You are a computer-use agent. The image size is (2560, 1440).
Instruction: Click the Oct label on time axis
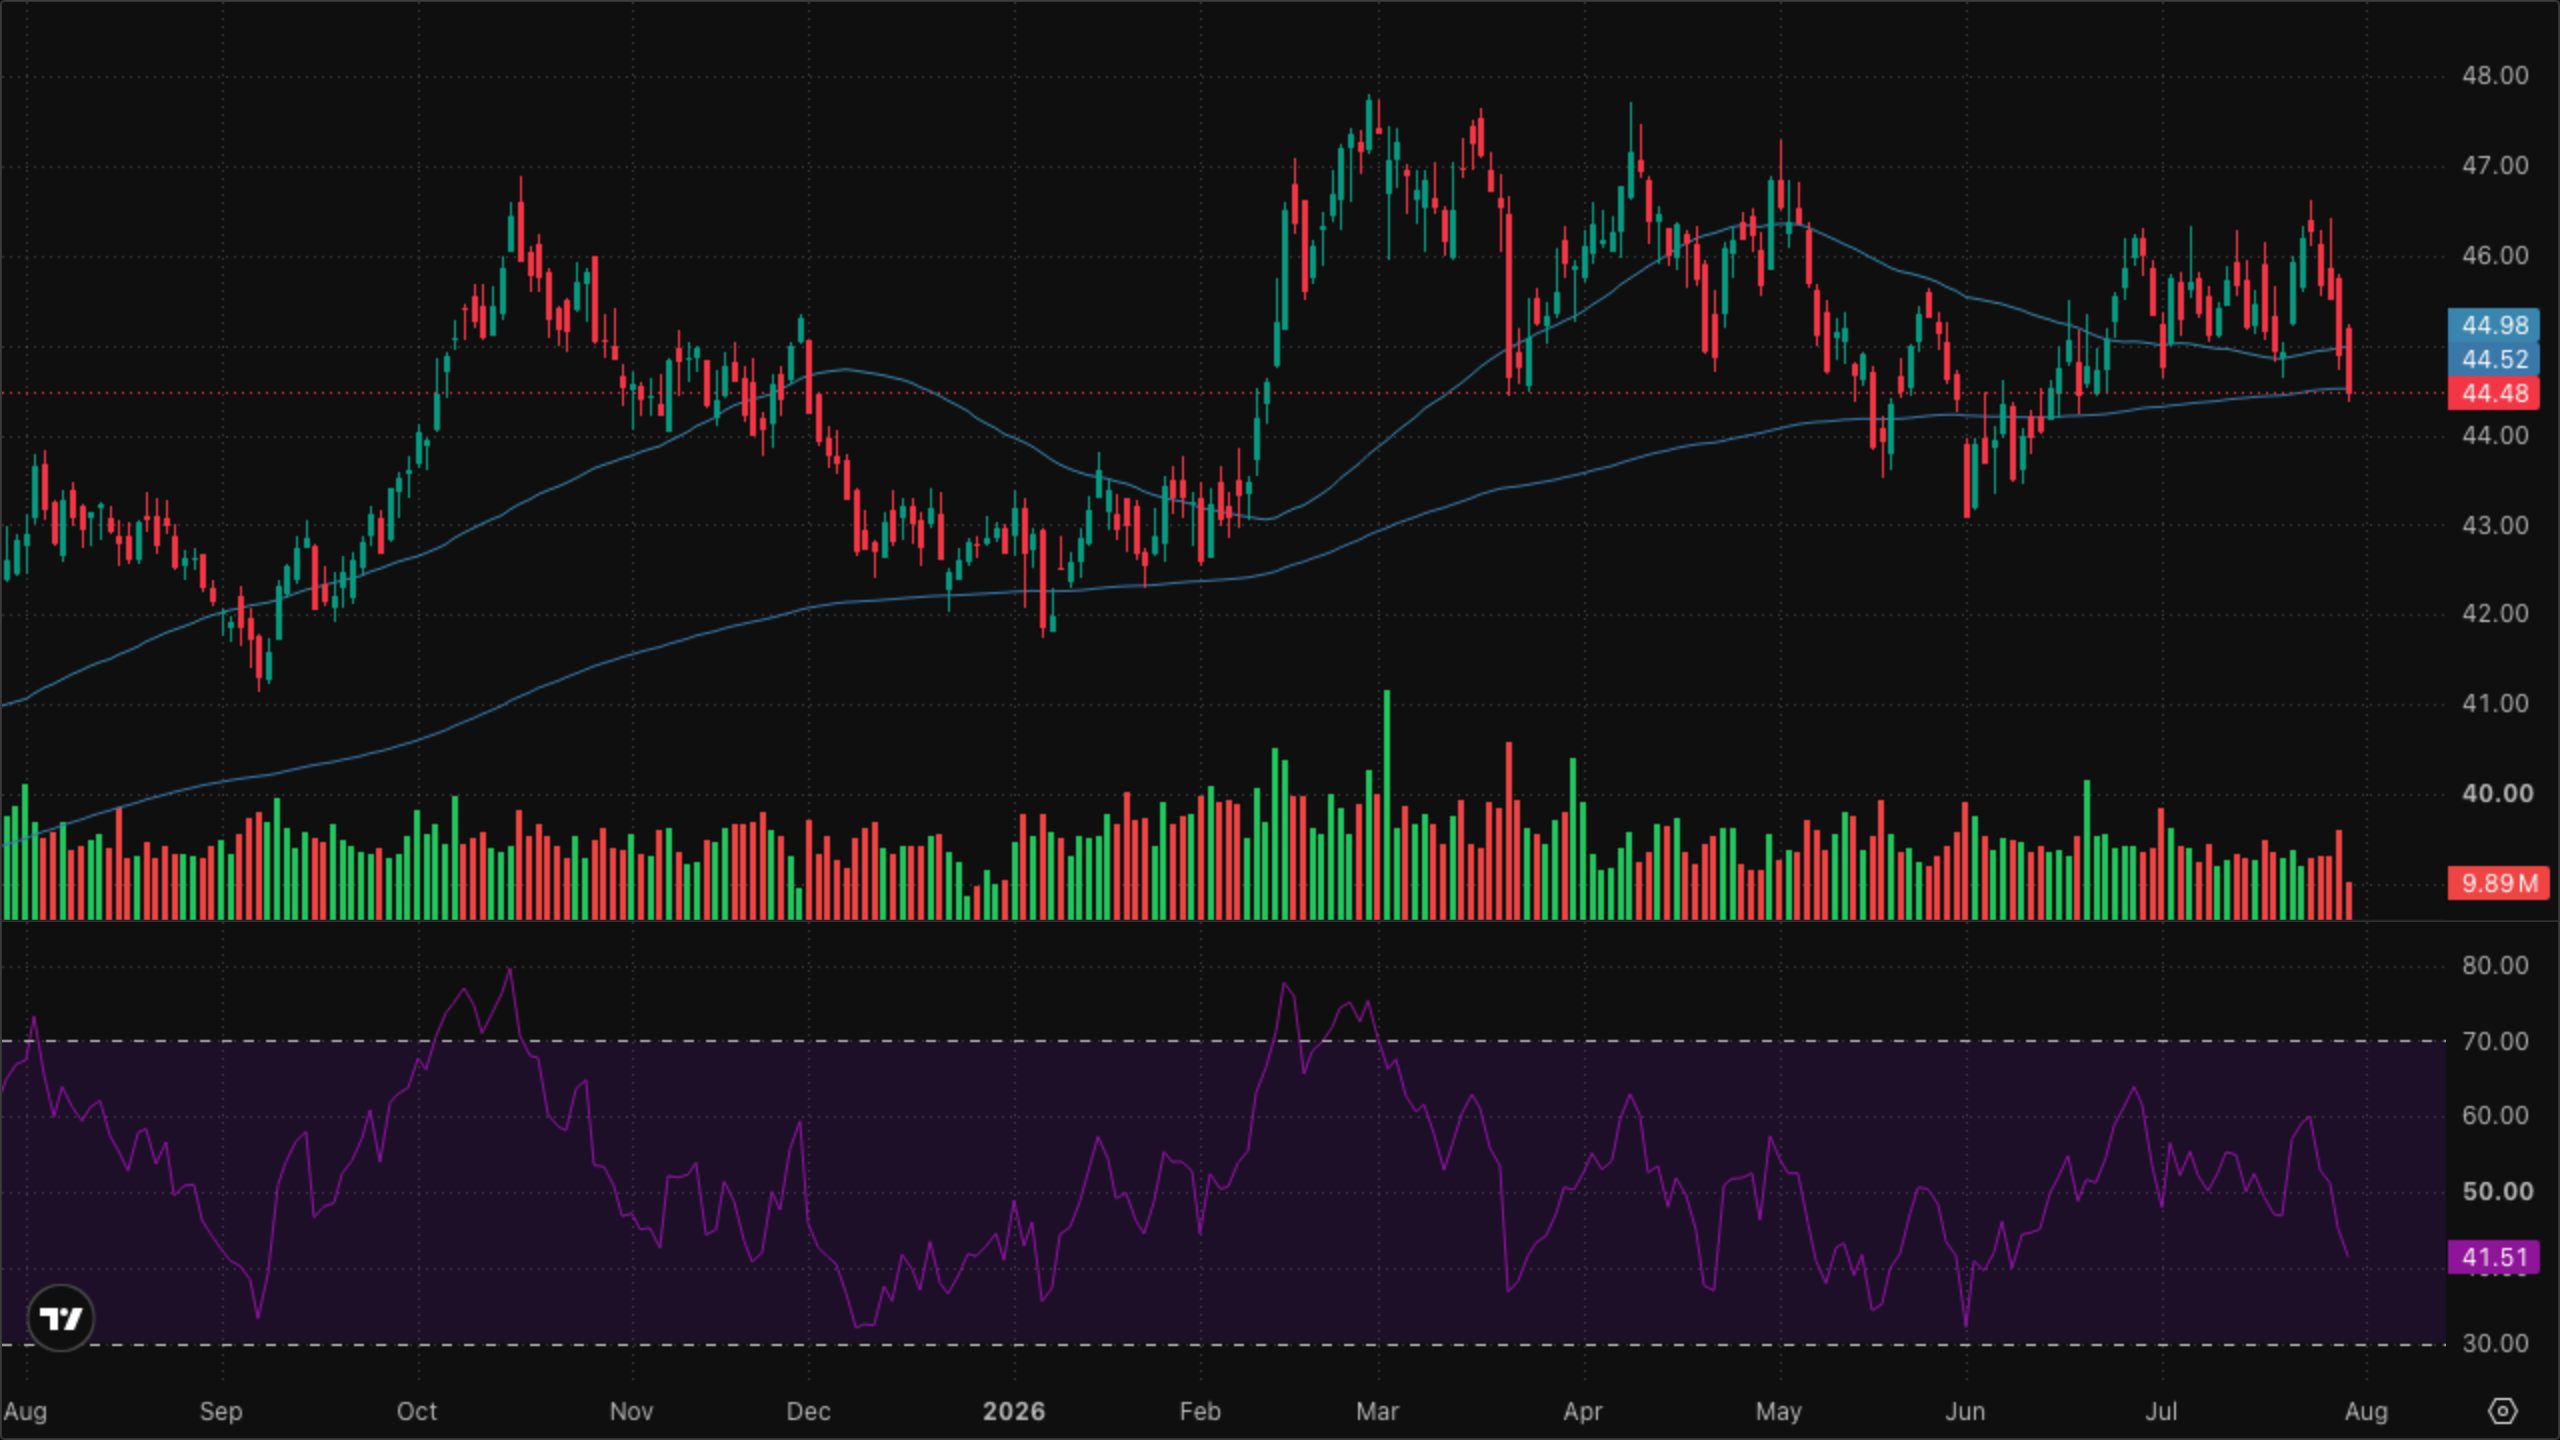point(417,1411)
